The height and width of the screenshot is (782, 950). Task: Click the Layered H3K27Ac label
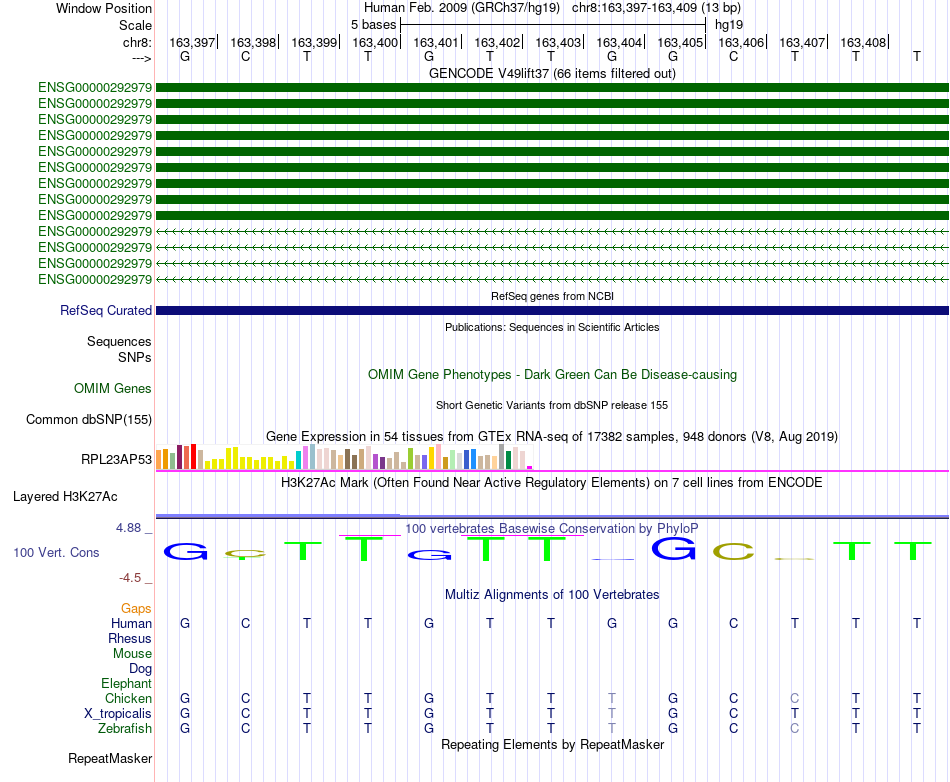65,497
